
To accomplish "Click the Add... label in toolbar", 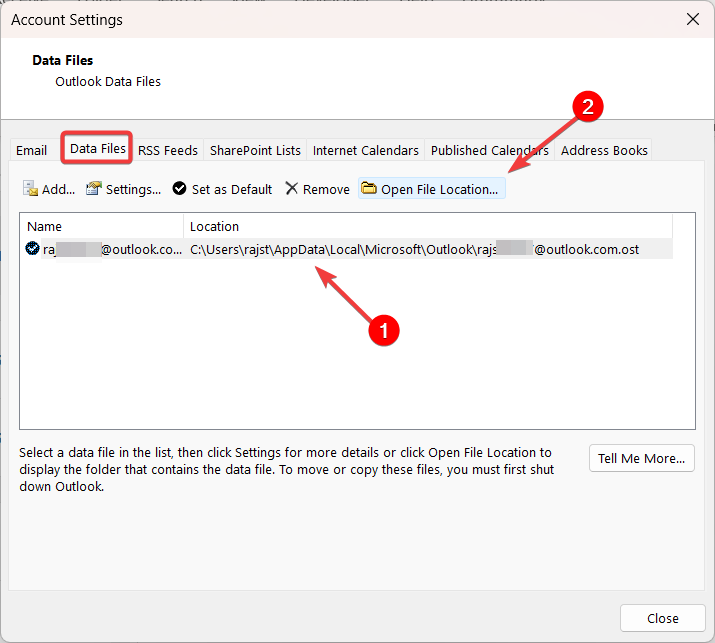I will coord(58,189).
